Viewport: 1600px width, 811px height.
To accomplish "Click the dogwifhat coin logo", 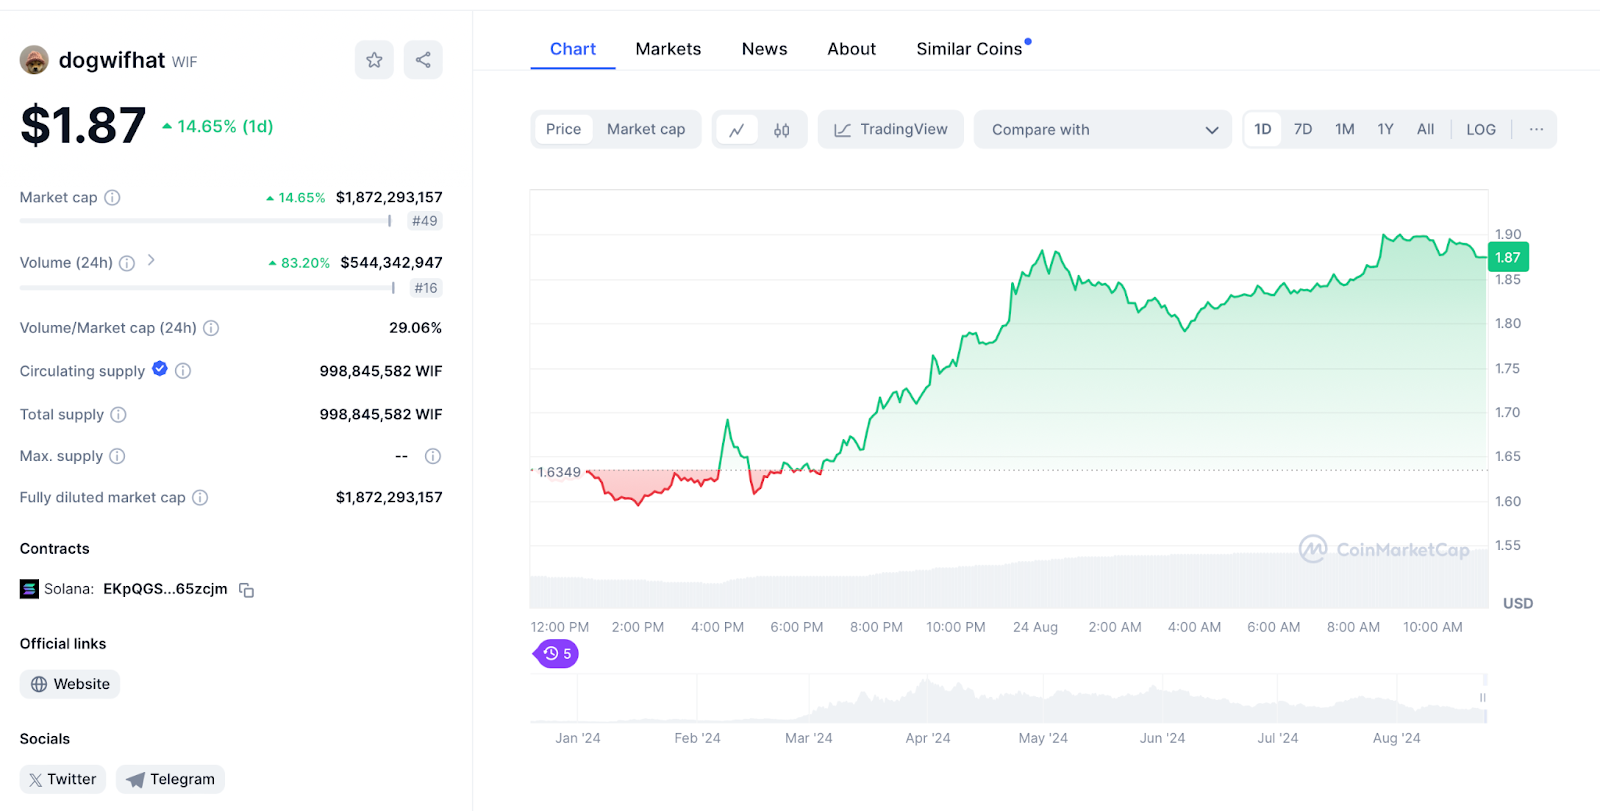I will tap(34, 60).
